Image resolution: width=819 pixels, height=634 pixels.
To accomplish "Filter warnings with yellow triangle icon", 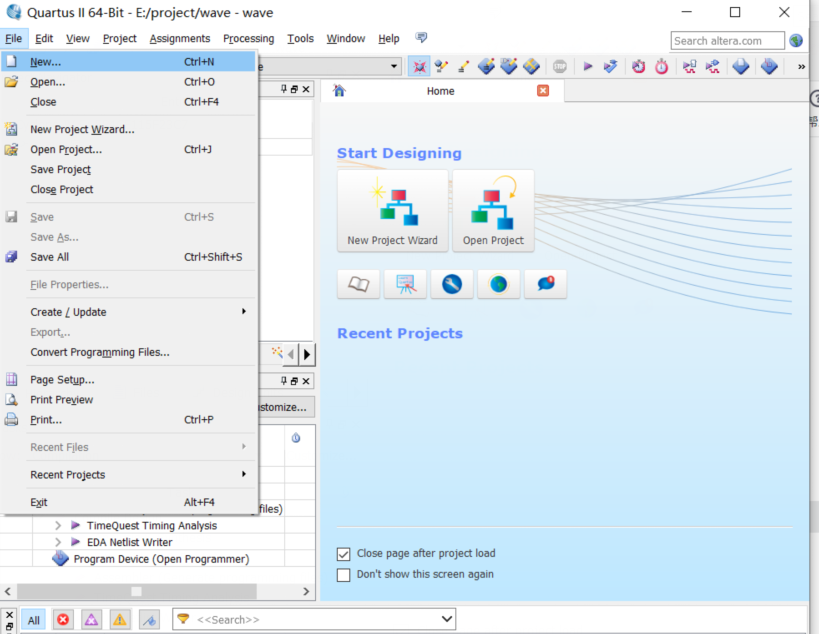I will (x=120, y=619).
